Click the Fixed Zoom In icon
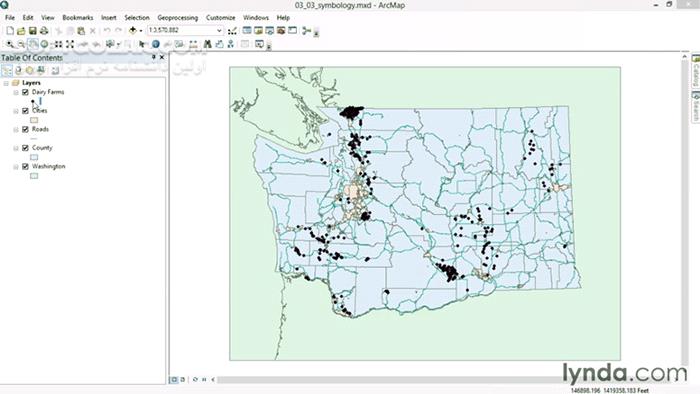700x394 pixels. (58, 44)
